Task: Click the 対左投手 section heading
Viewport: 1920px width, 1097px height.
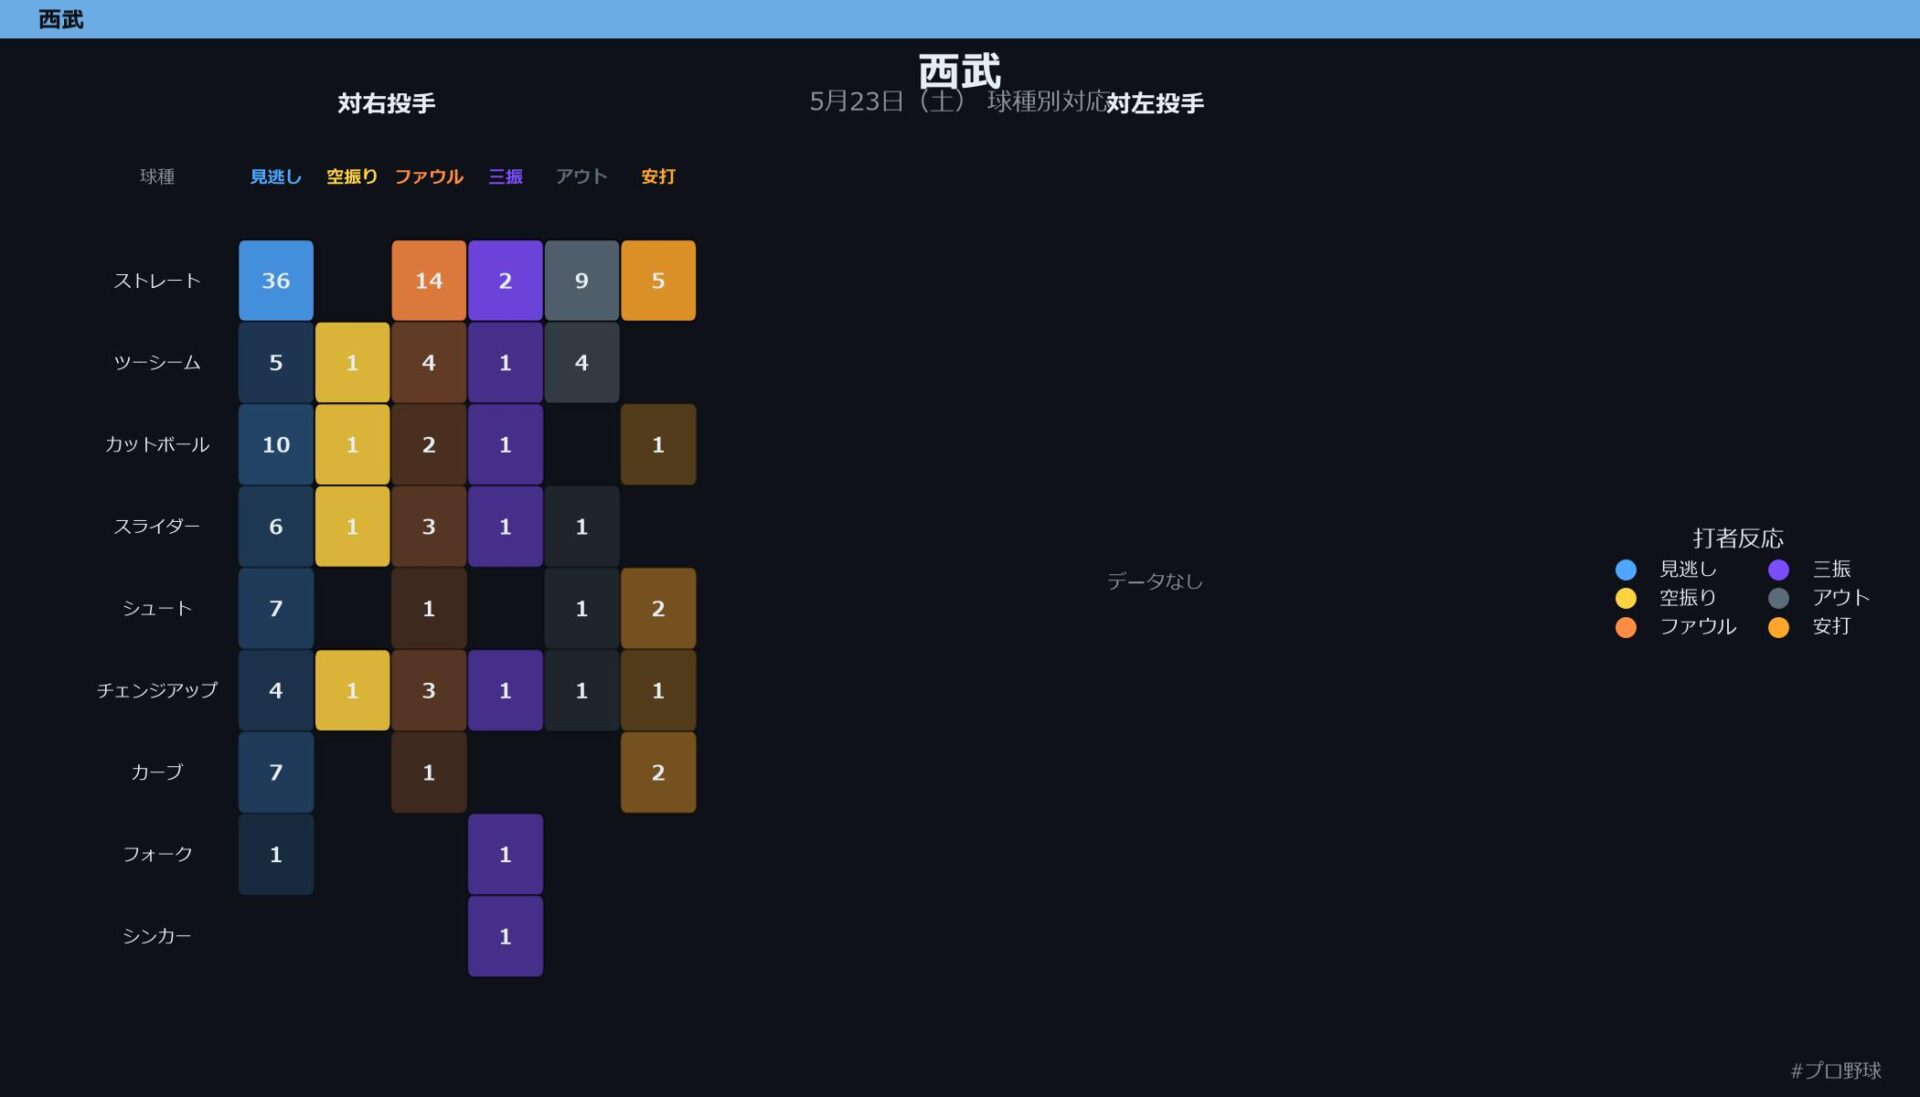Action: [1155, 103]
